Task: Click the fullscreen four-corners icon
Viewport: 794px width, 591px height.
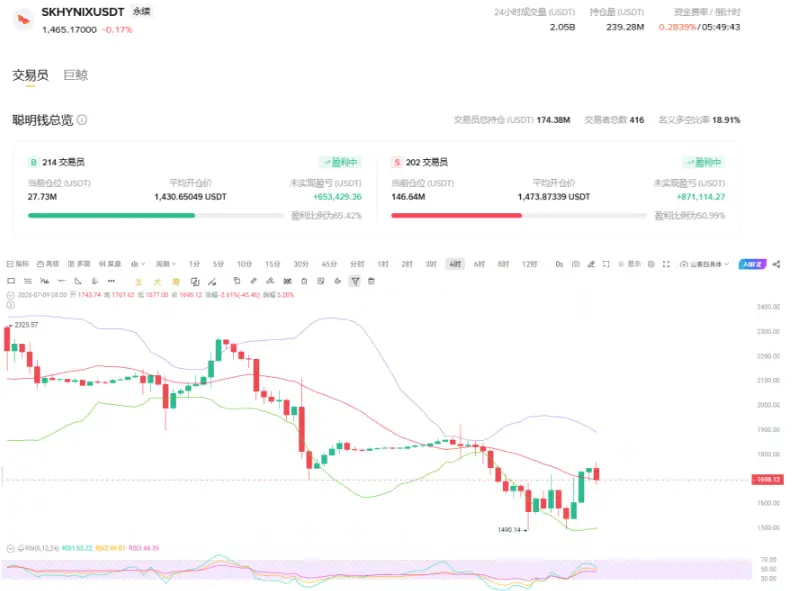Action: tap(666, 264)
